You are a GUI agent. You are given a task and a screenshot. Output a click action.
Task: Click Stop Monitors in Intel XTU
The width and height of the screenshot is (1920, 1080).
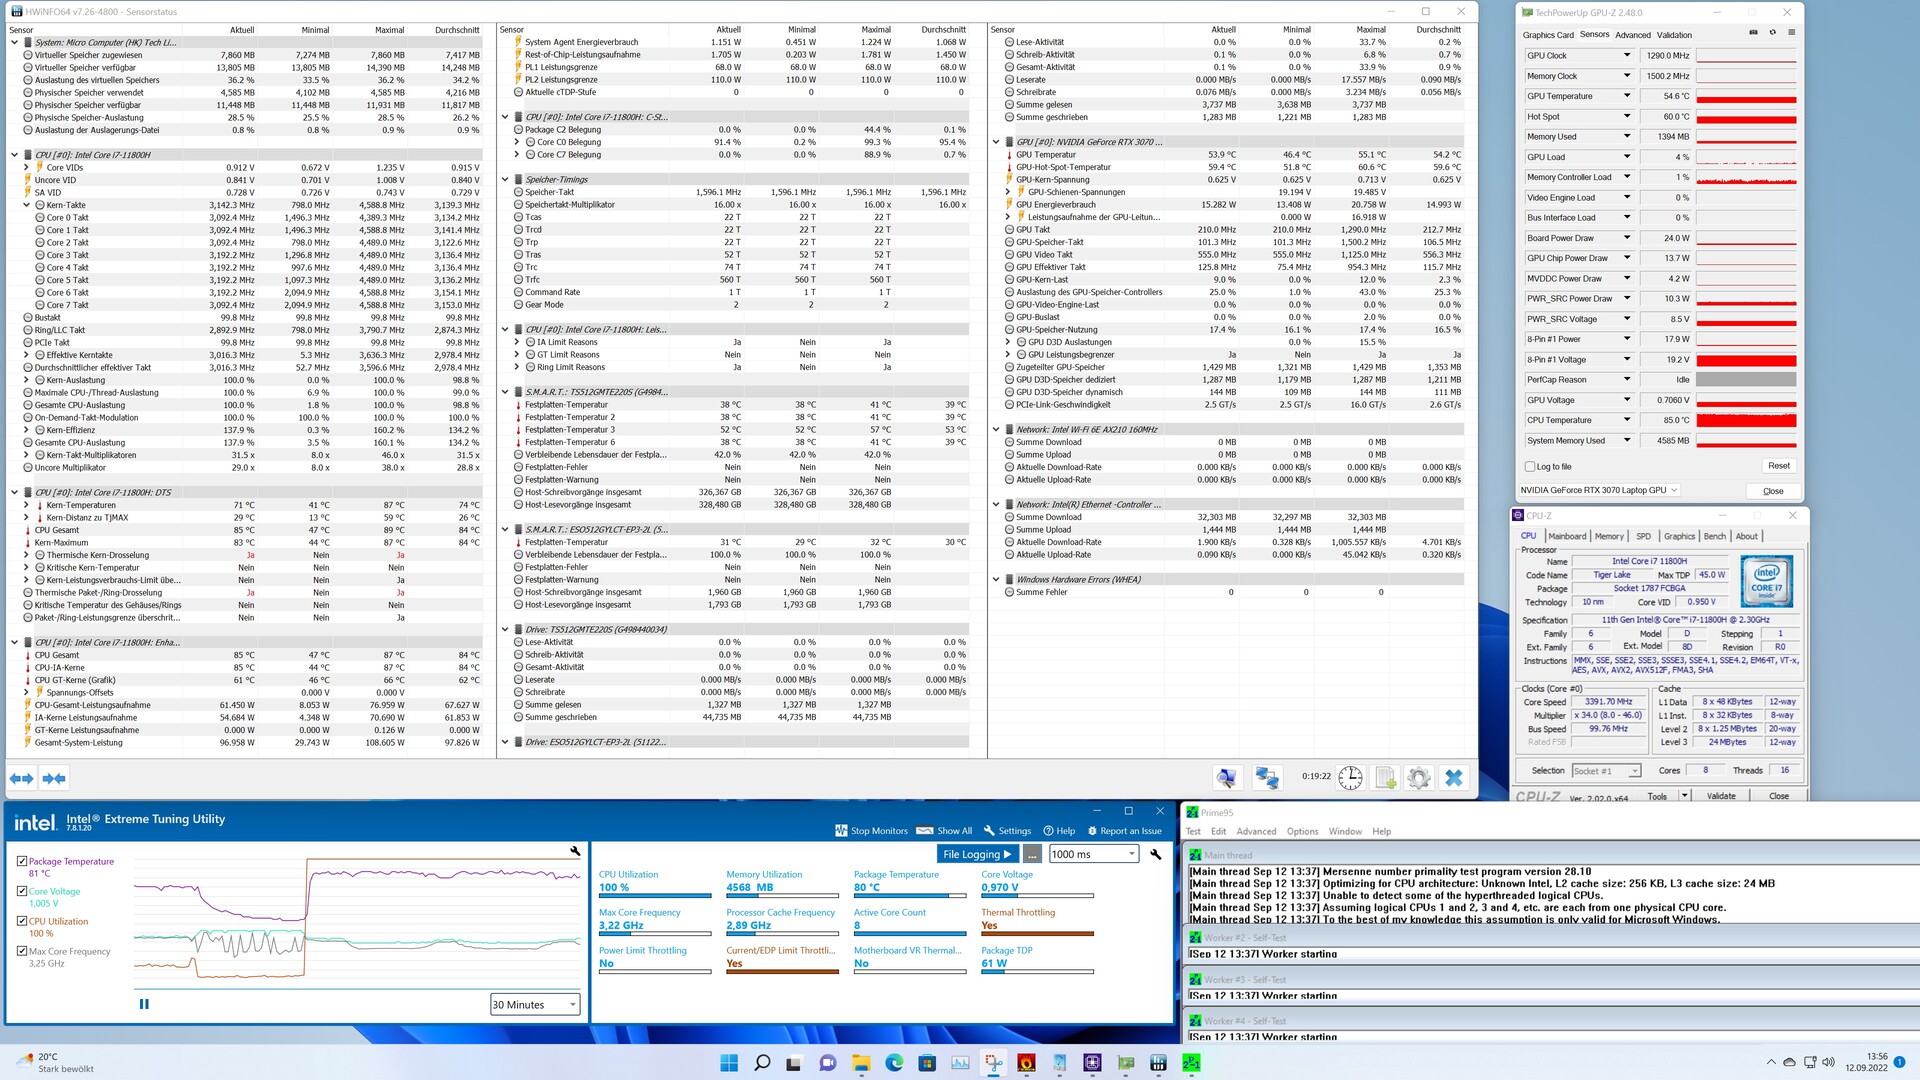point(871,831)
